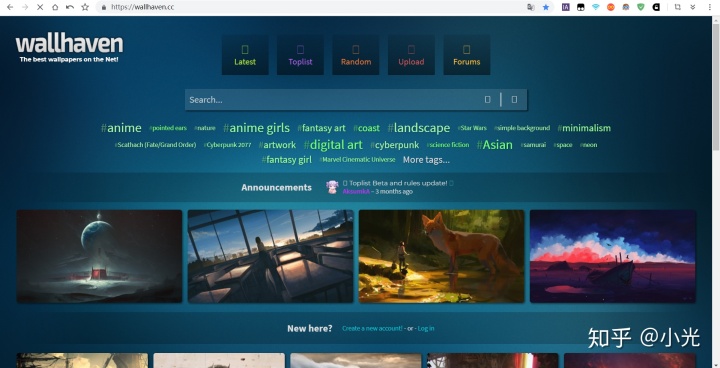The height and width of the screenshot is (368, 720).
Task: Expand hidden extensions with double chevron
Action: pos(692,7)
